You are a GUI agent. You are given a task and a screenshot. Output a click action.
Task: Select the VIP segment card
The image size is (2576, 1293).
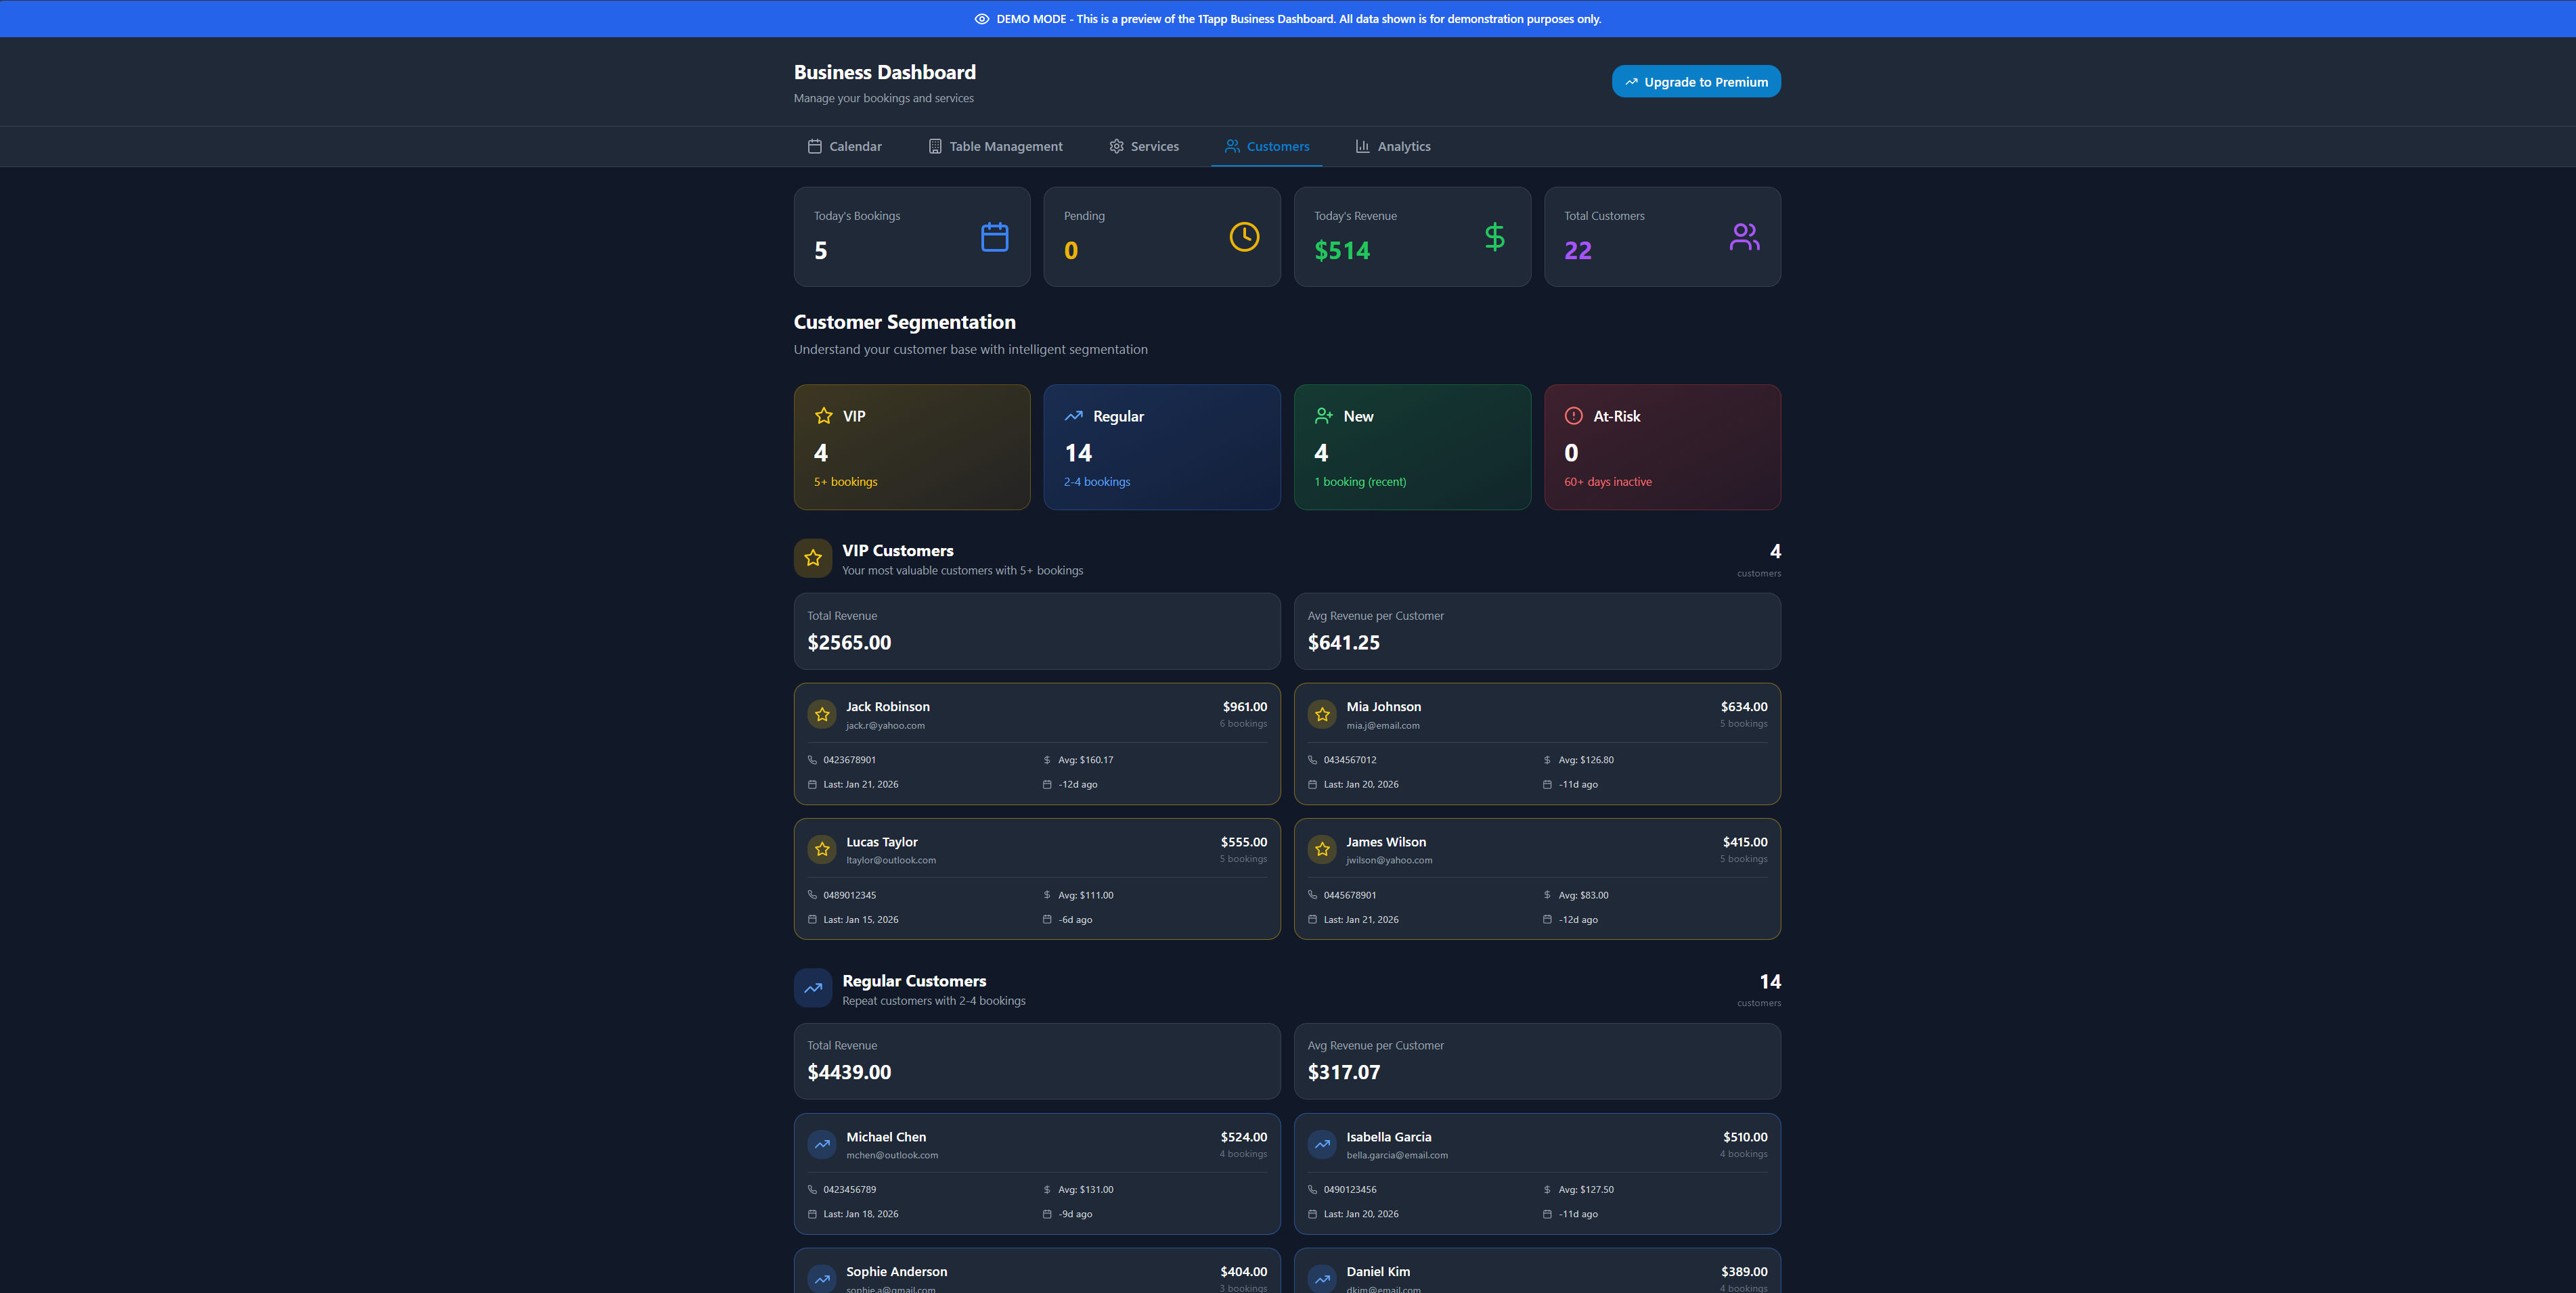(911, 447)
